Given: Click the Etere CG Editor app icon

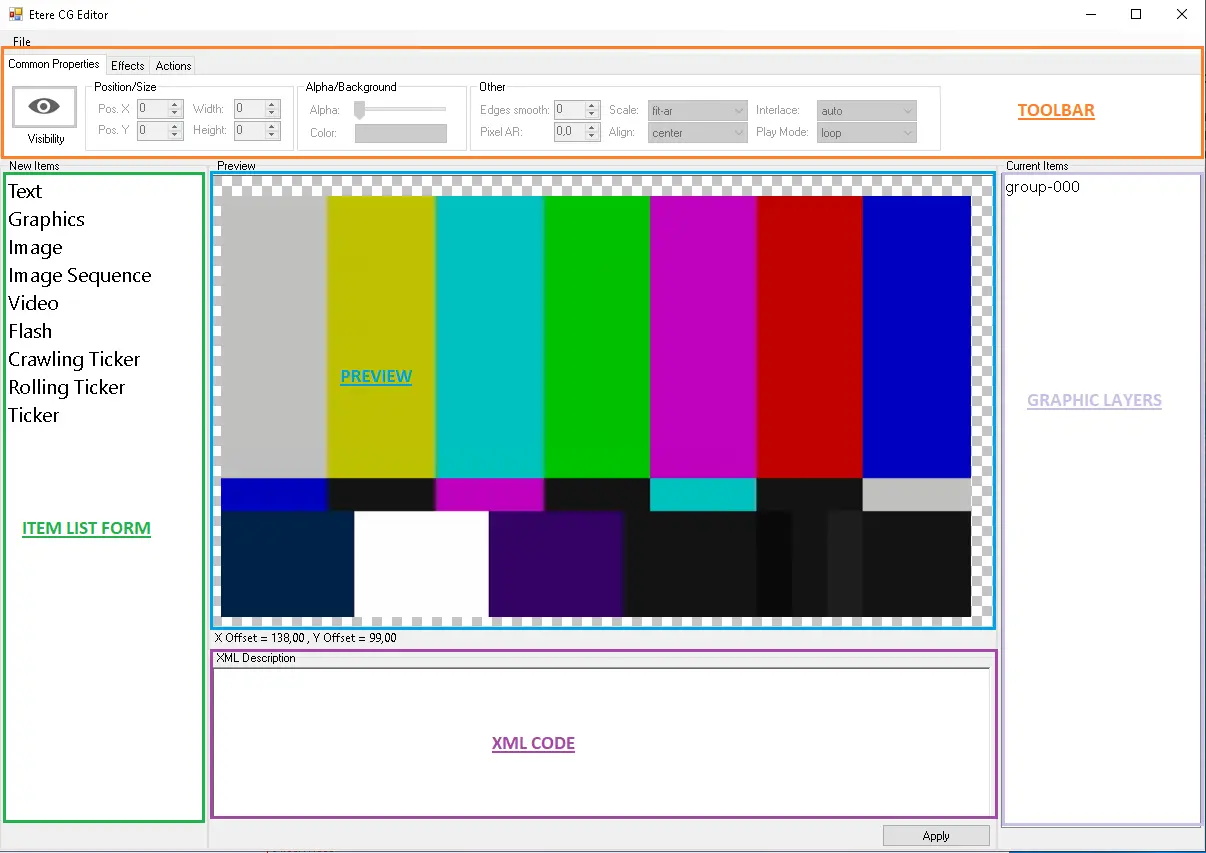Looking at the screenshot, I should [15, 15].
